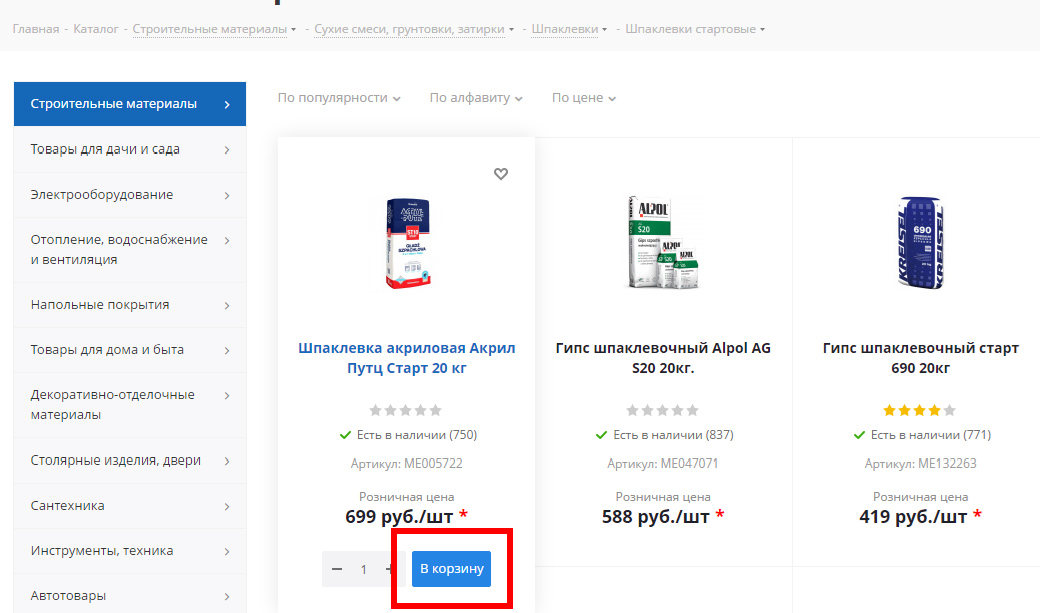Click star rating of Гипс старт 690

pyautogui.click(x=920, y=410)
